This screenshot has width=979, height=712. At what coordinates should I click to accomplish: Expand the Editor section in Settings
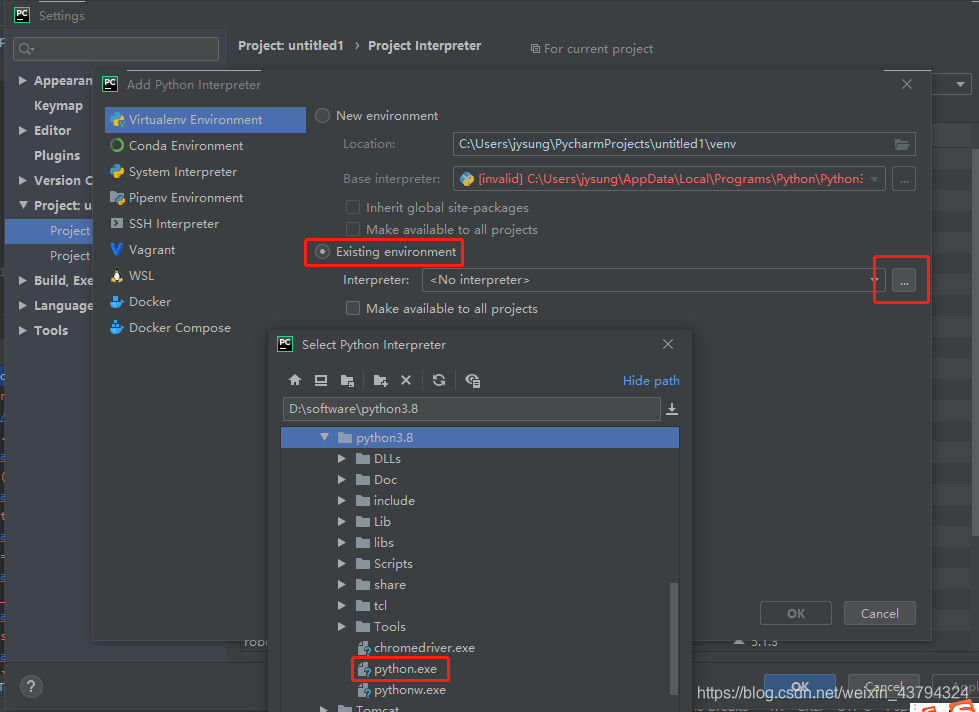pyautogui.click(x=22, y=131)
